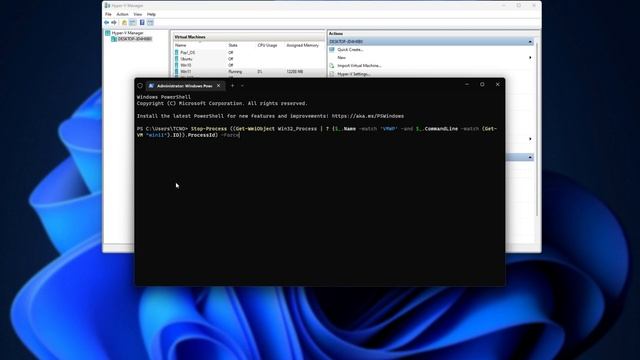Select the Win10 virtual machine row
This screenshot has width=640, height=360.
[x=249, y=65]
